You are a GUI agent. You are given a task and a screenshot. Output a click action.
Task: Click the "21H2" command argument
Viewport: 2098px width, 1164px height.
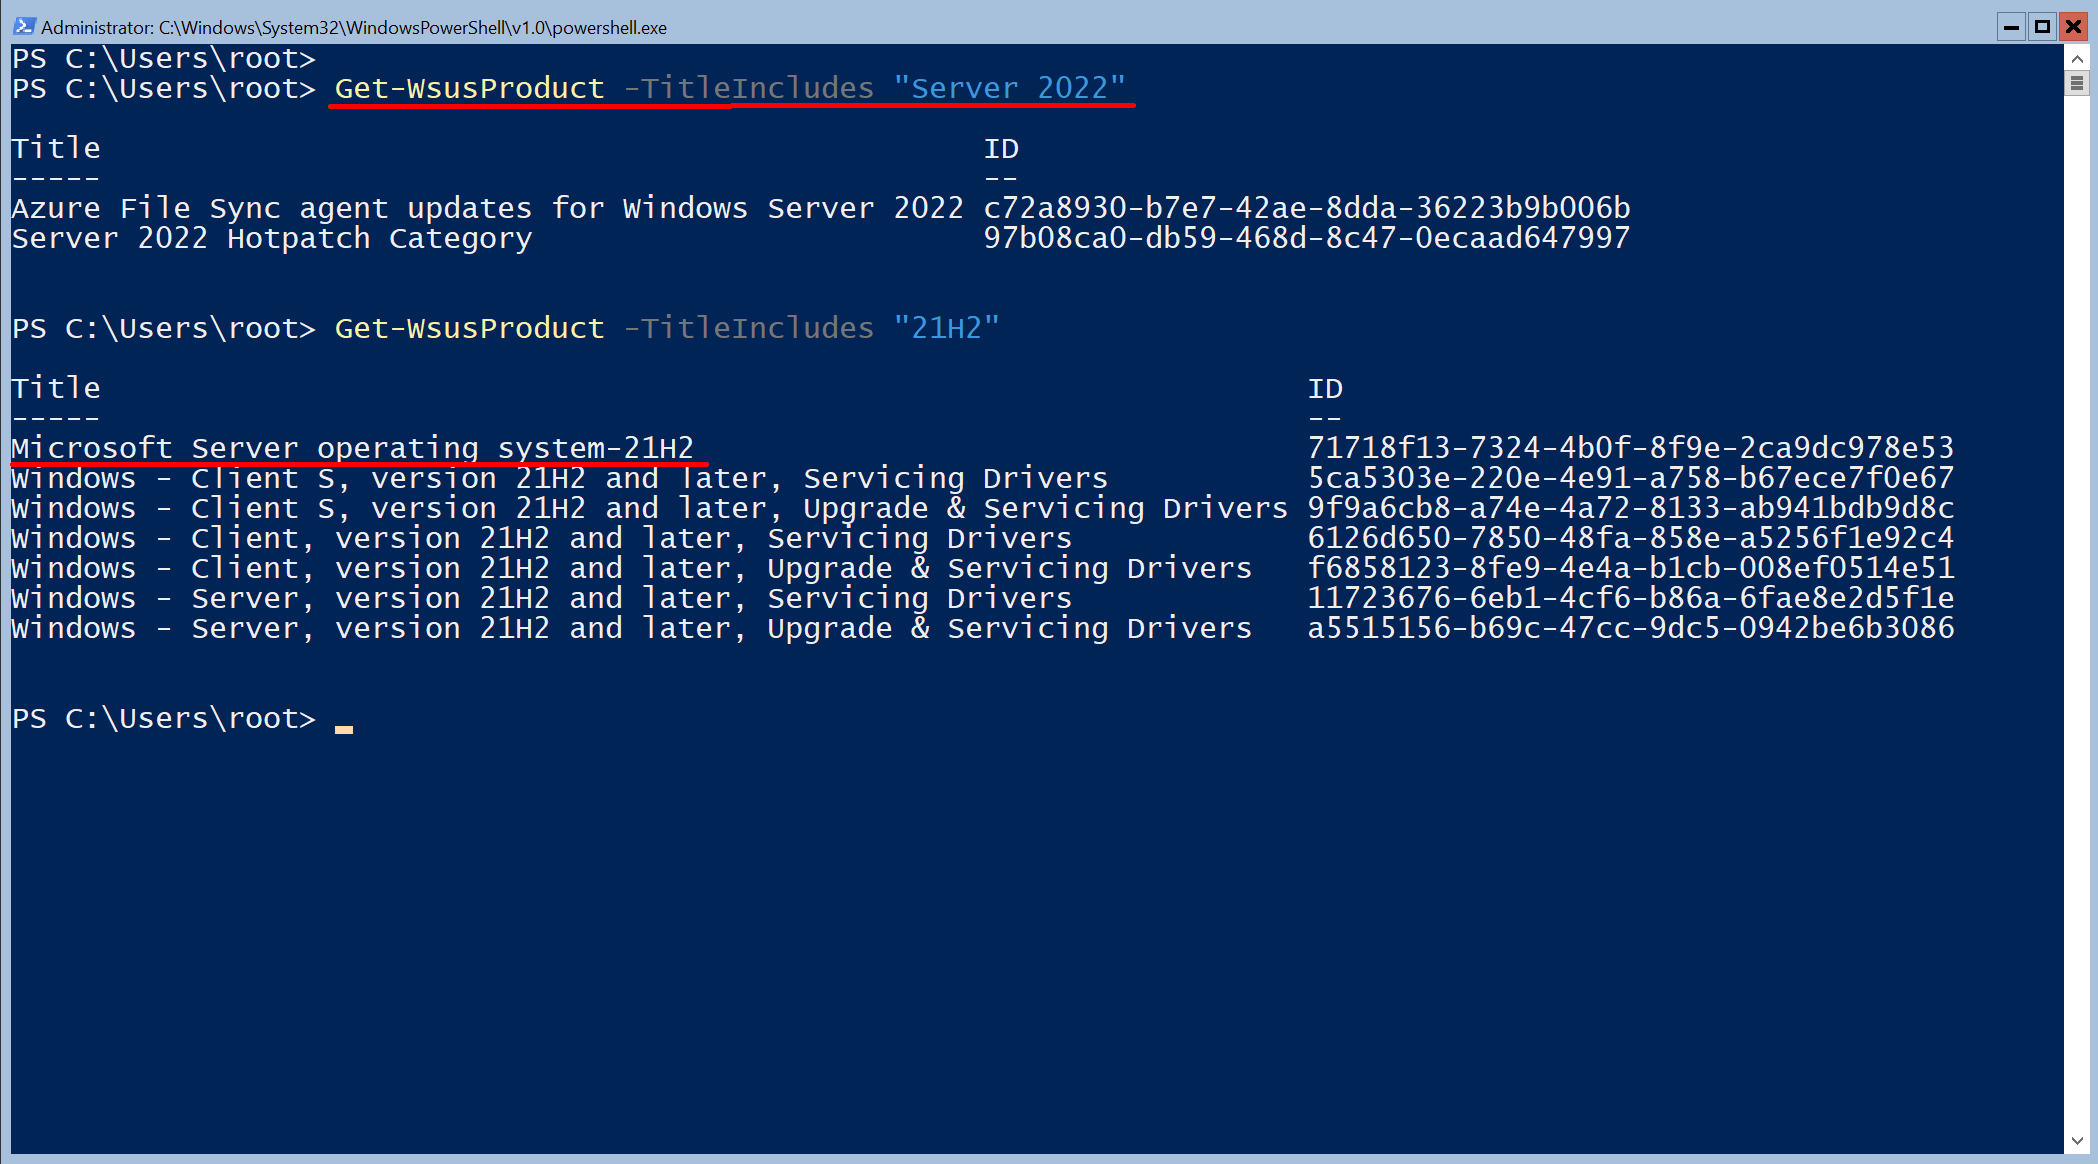click(x=946, y=328)
